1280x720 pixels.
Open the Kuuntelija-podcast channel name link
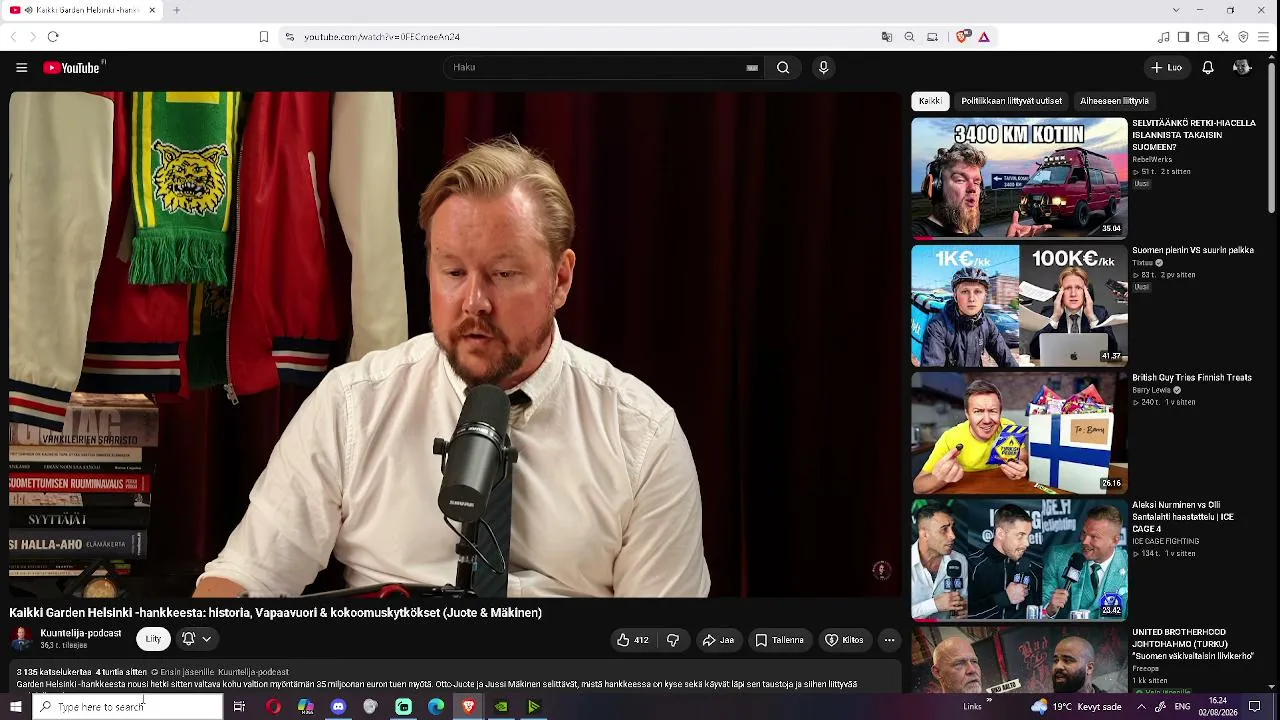point(81,633)
